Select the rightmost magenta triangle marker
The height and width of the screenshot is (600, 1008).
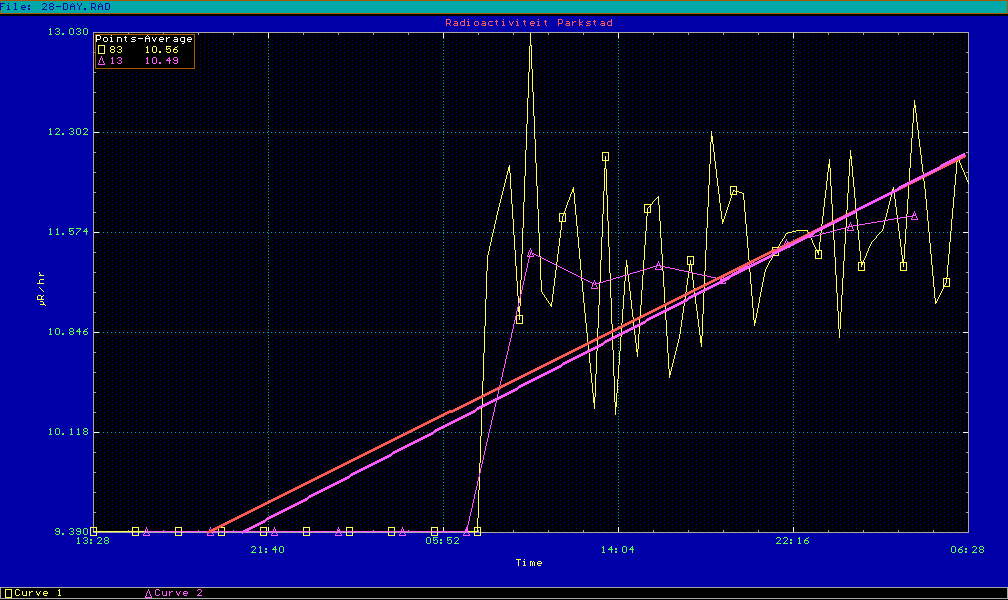(914, 215)
